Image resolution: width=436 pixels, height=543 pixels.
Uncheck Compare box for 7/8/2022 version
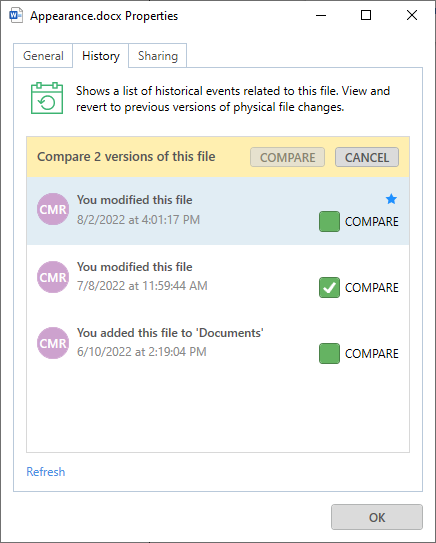tap(329, 287)
